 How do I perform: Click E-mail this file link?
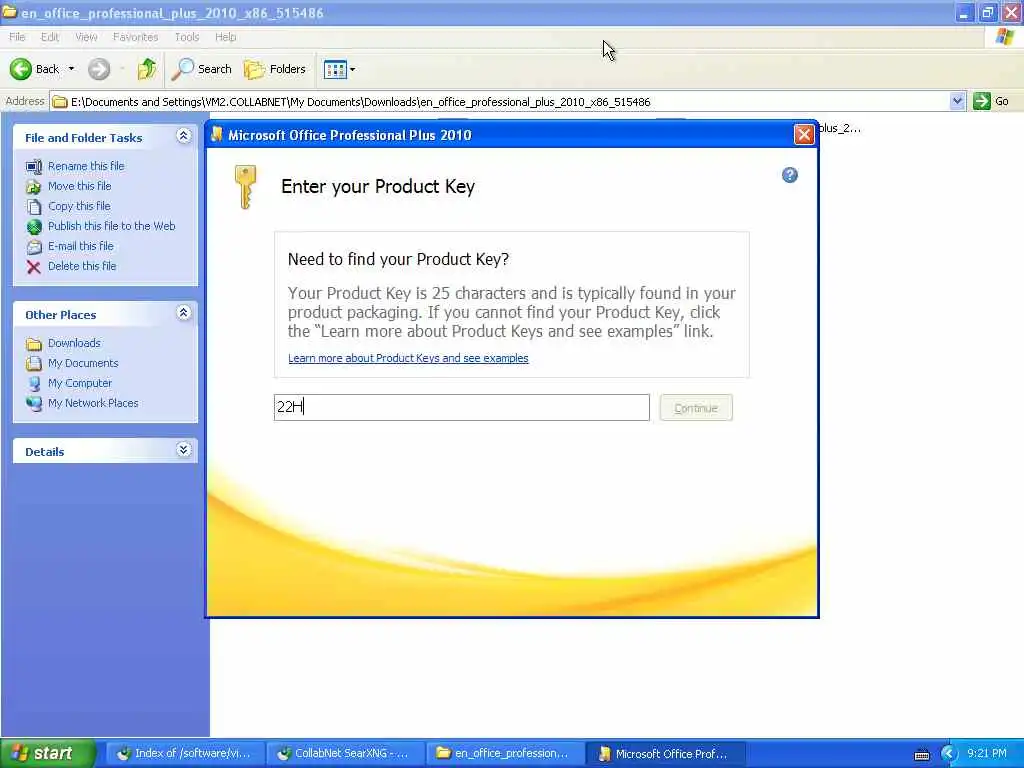click(x=80, y=246)
